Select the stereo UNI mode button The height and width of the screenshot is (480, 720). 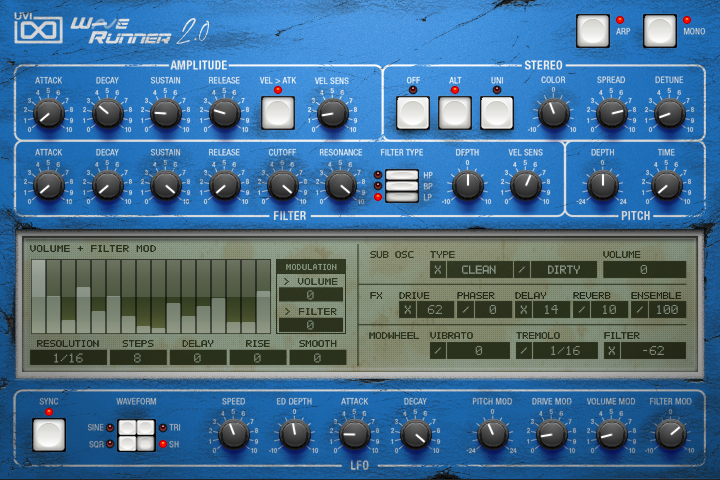[x=497, y=113]
